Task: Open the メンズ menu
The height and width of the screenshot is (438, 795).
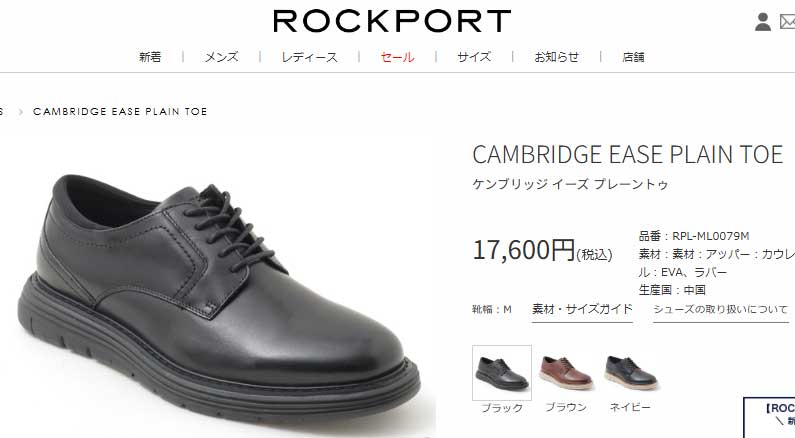Action: point(221,57)
